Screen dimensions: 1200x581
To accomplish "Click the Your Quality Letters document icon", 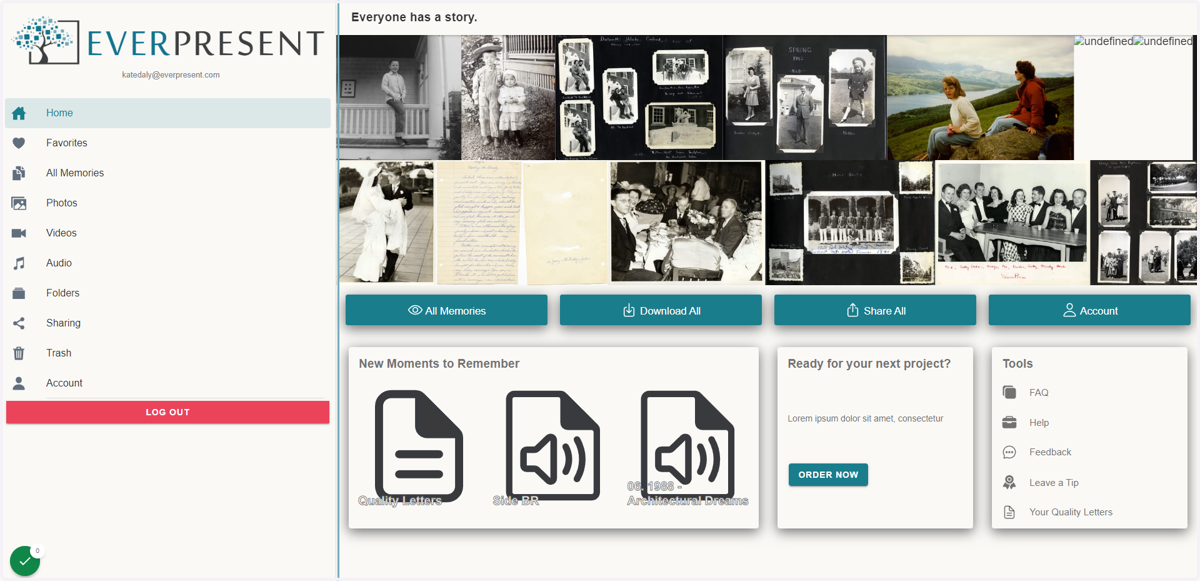I will pos(1009,512).
